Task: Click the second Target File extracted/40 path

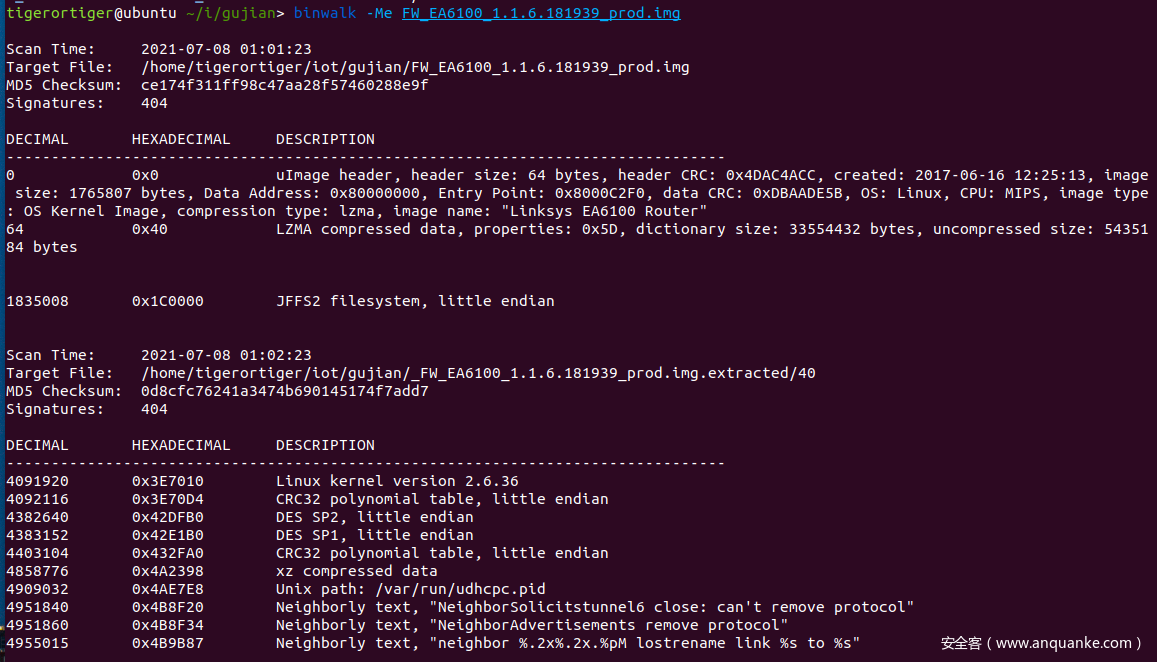Action: [x=478, y=373]
